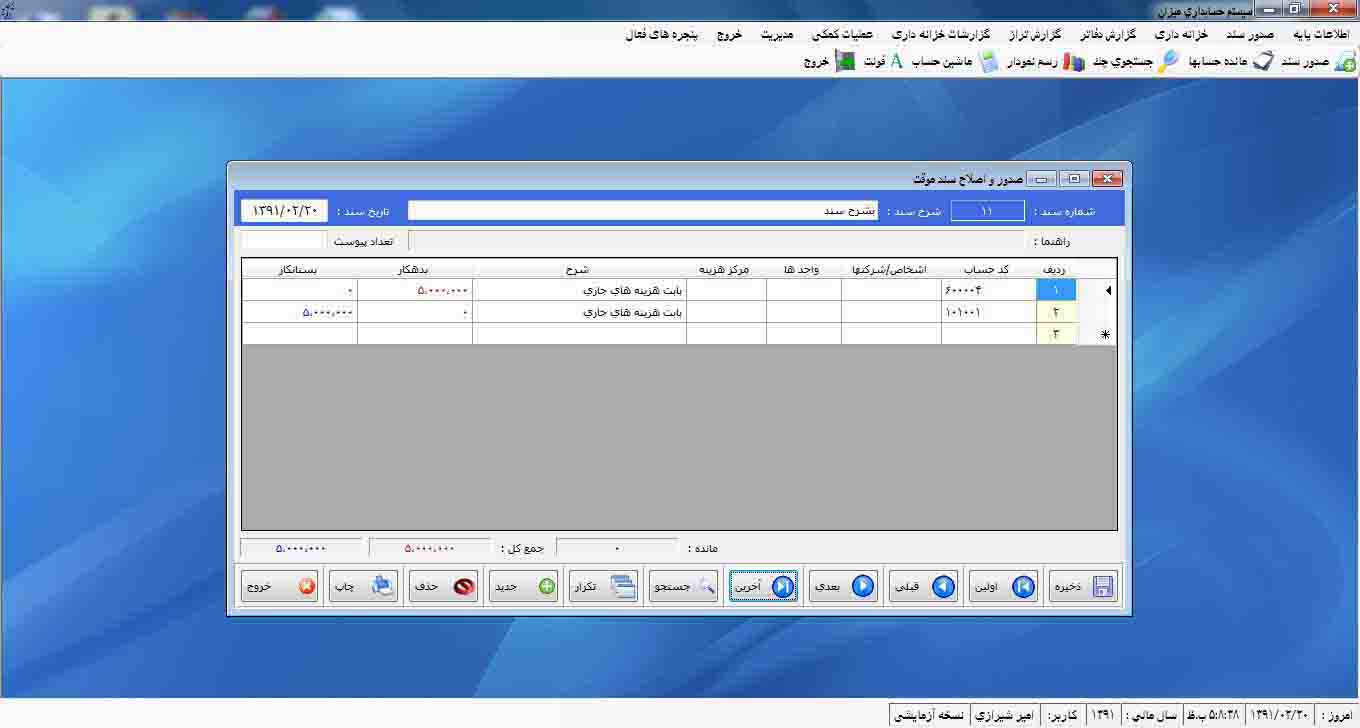
Task: Click the تاریخ سند date field
Action: pos(285,211)
